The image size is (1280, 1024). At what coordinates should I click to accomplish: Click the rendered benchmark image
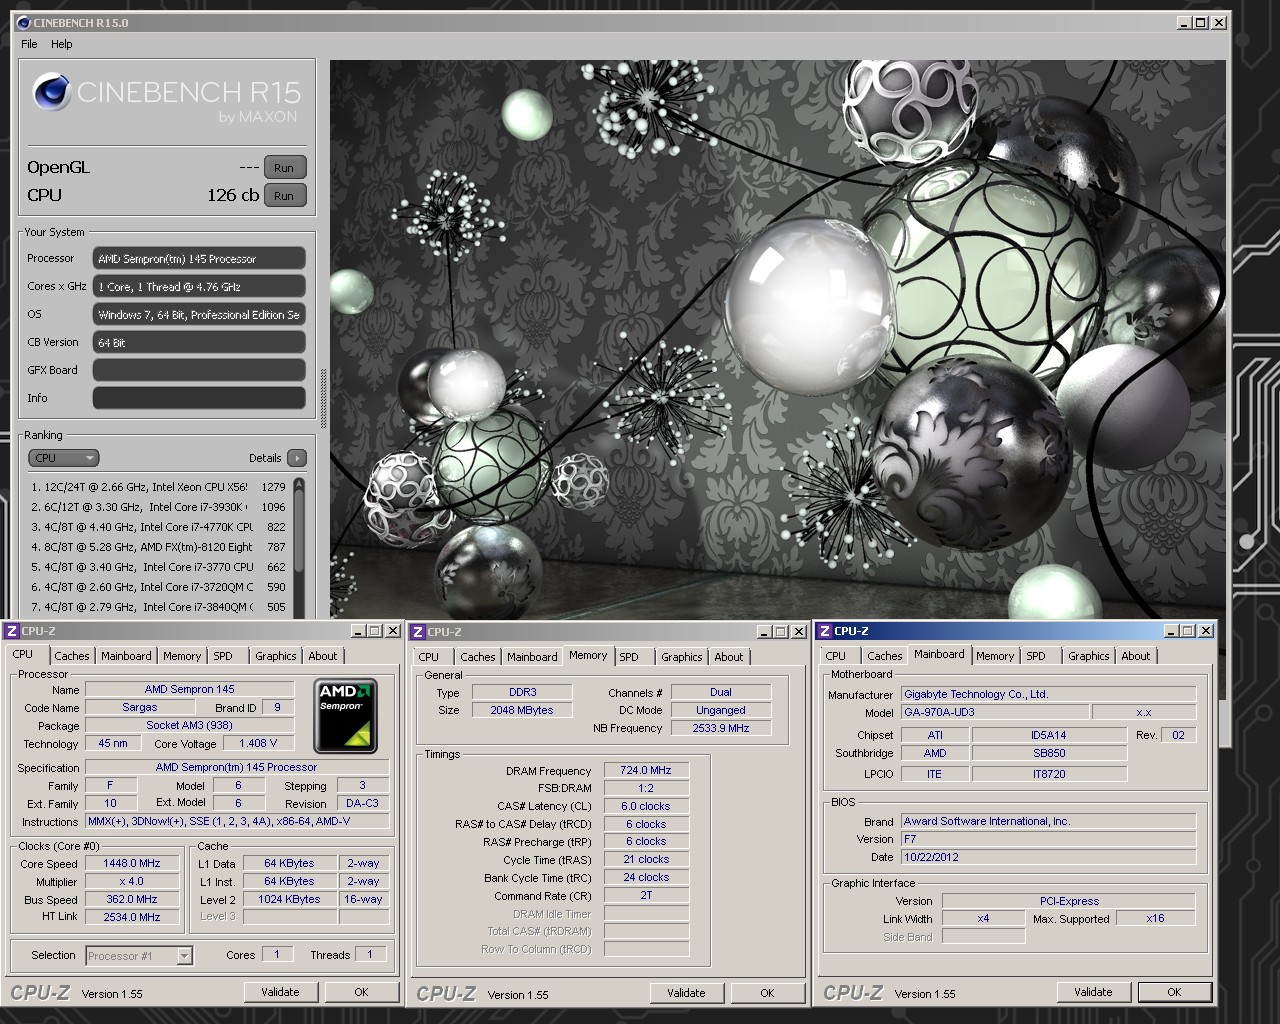click(777, 340)
